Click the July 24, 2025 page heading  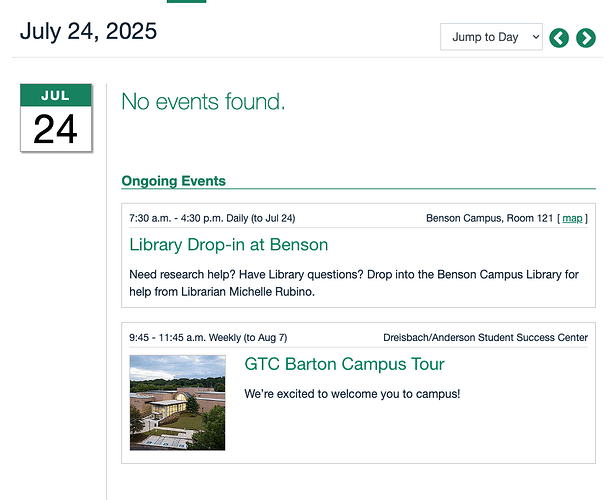(x=88, y=31)
